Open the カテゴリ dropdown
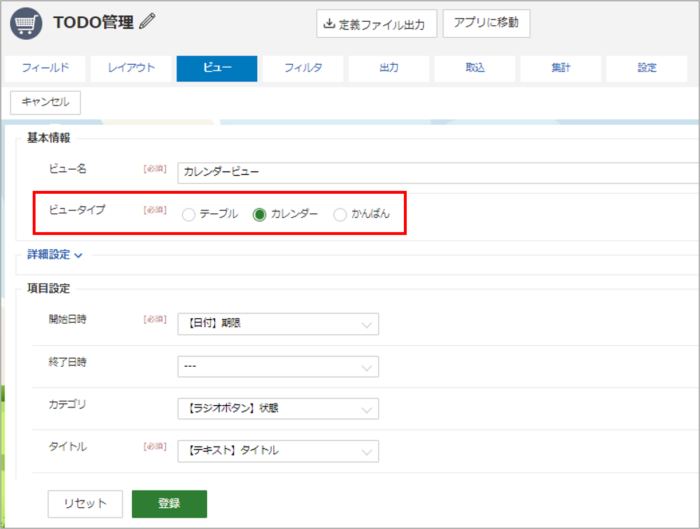This screenshot has width=700, height=529. (x=278, y=408)
